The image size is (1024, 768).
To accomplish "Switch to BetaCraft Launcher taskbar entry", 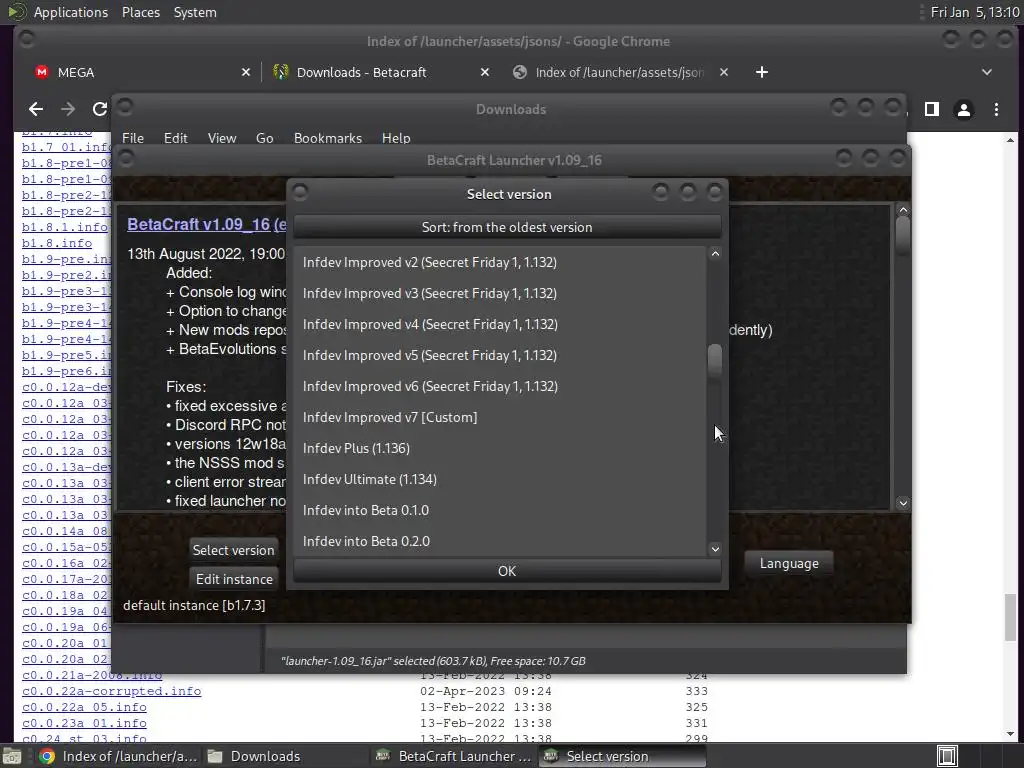I will pos(455,756).
